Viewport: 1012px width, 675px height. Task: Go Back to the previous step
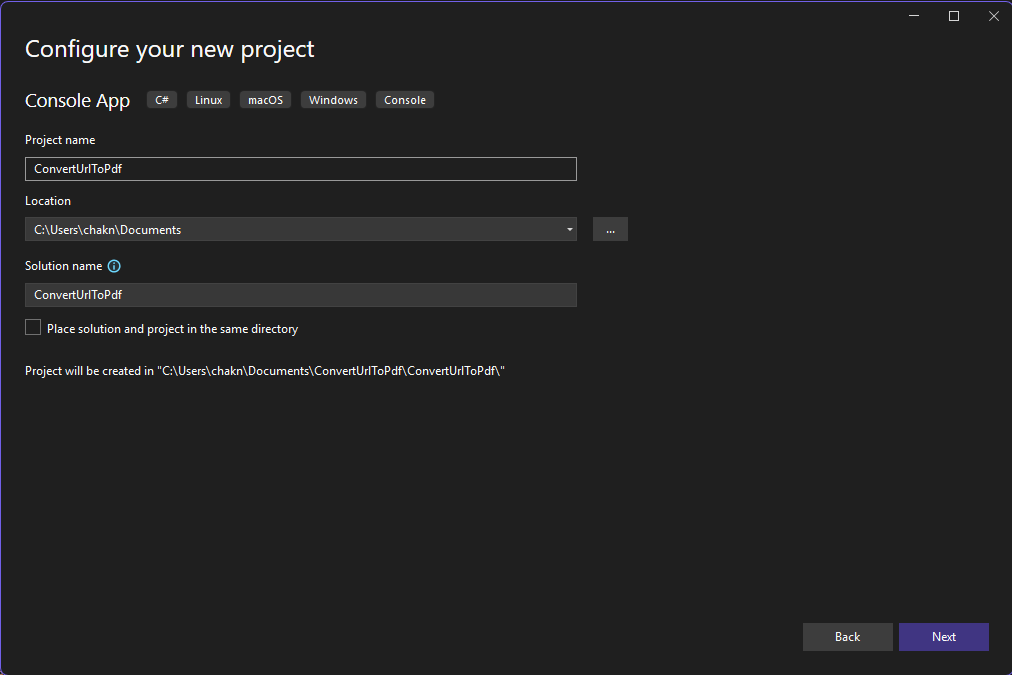[847, 637]
